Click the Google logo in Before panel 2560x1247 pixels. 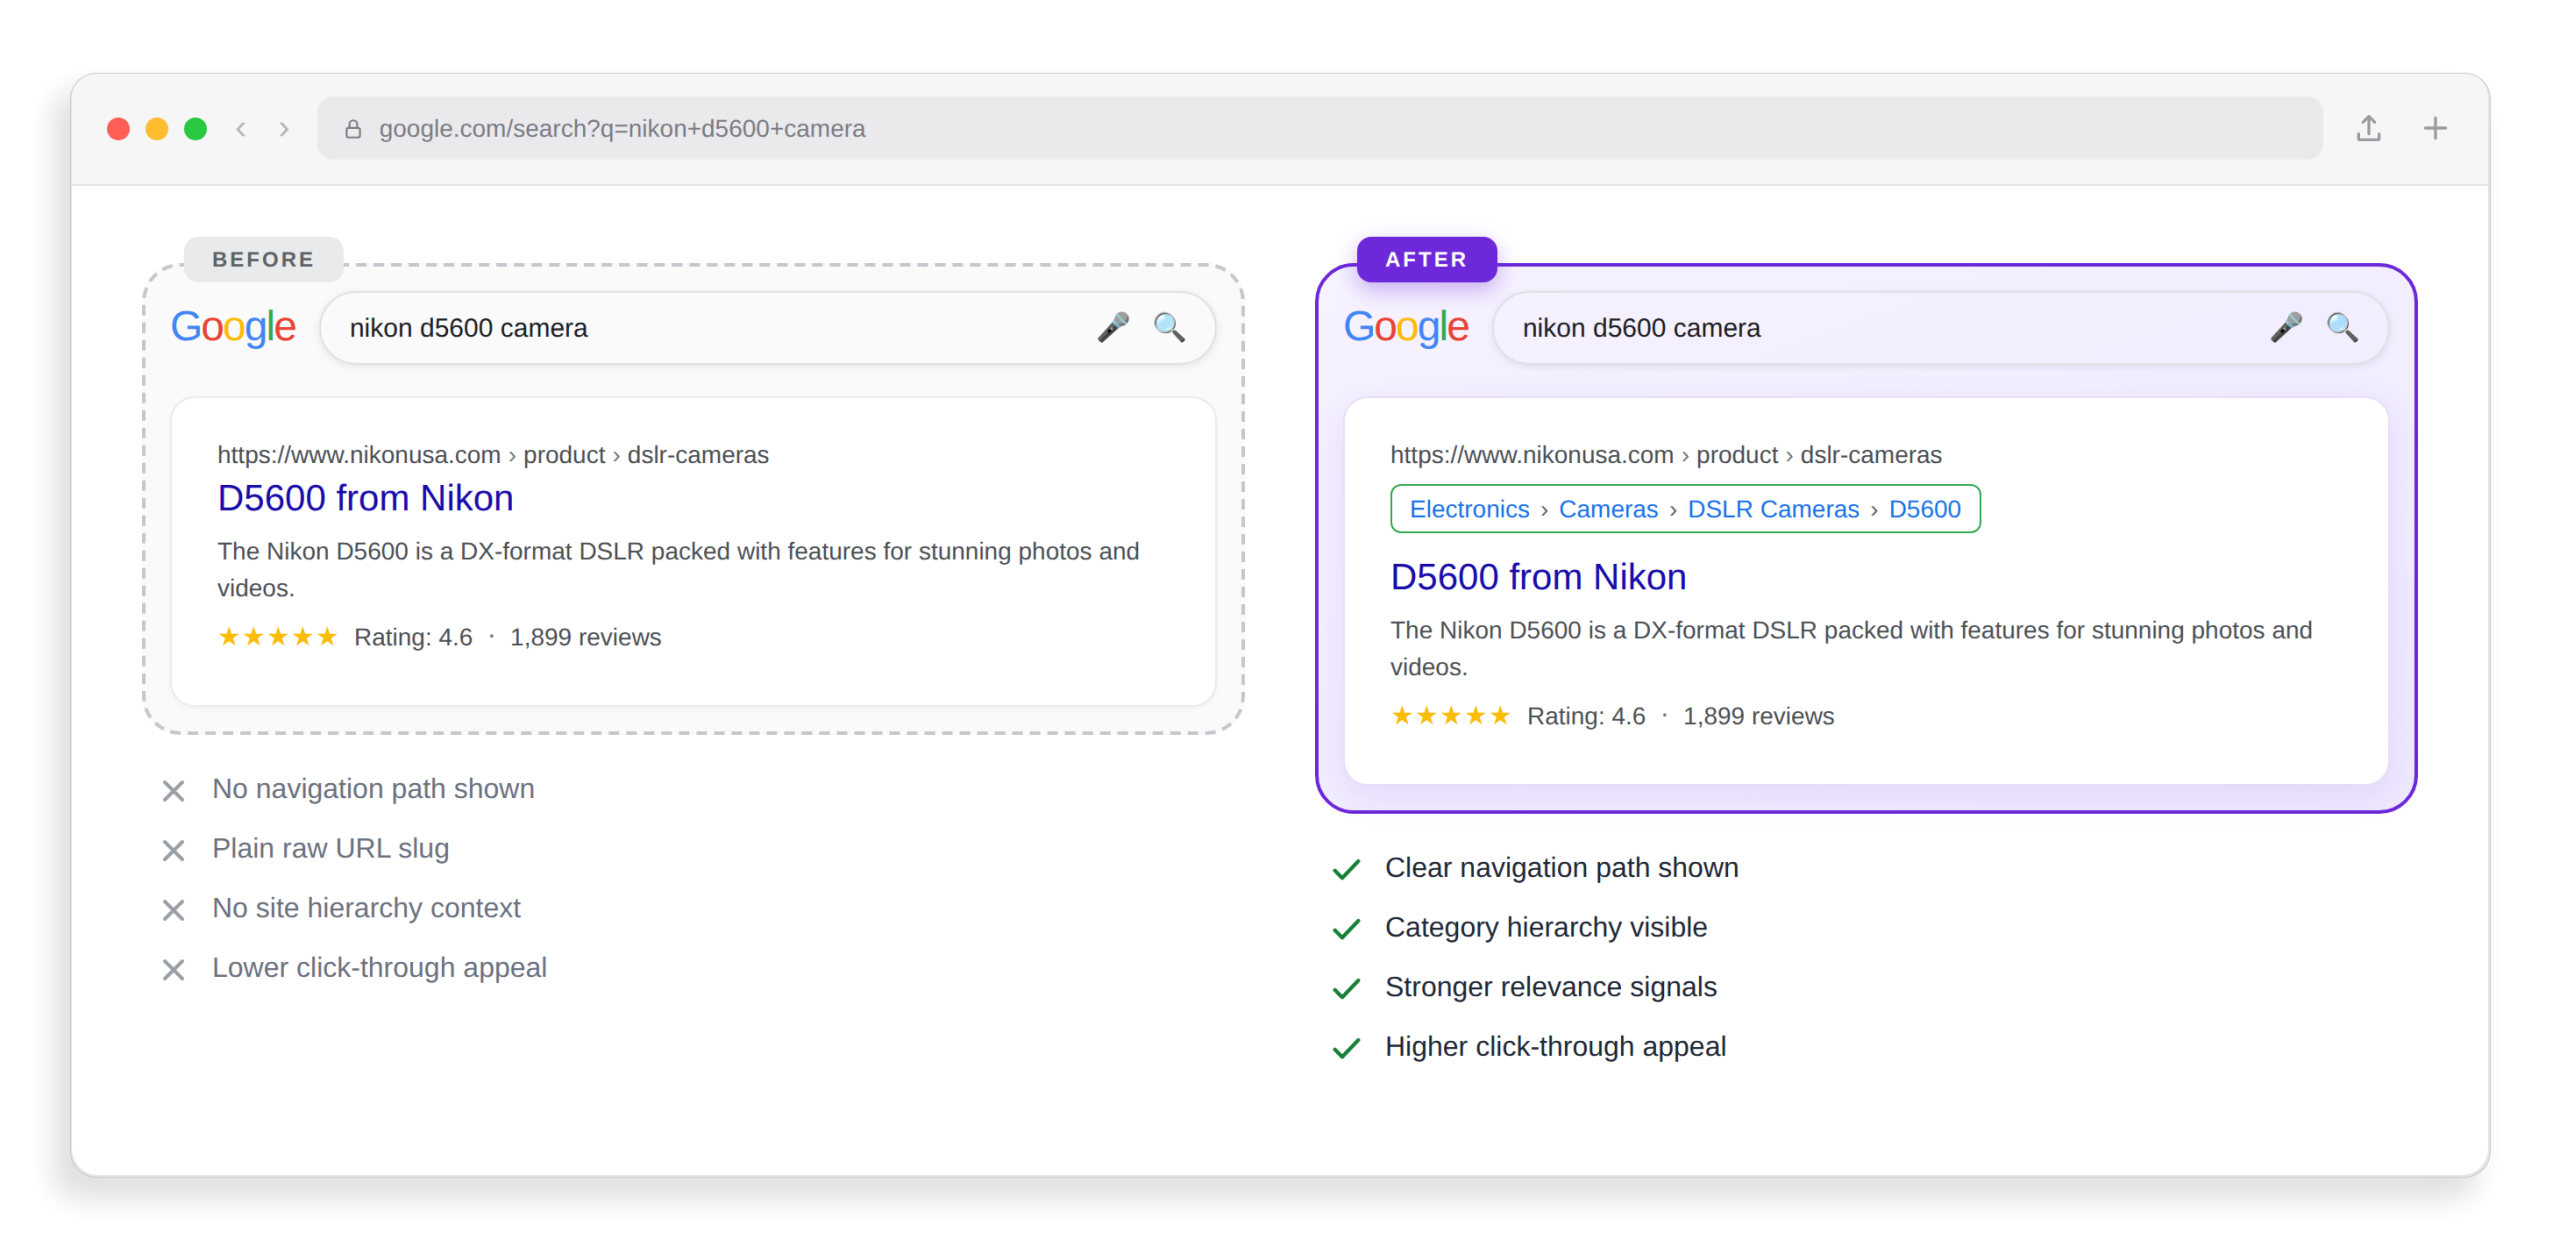coord(233,327)
